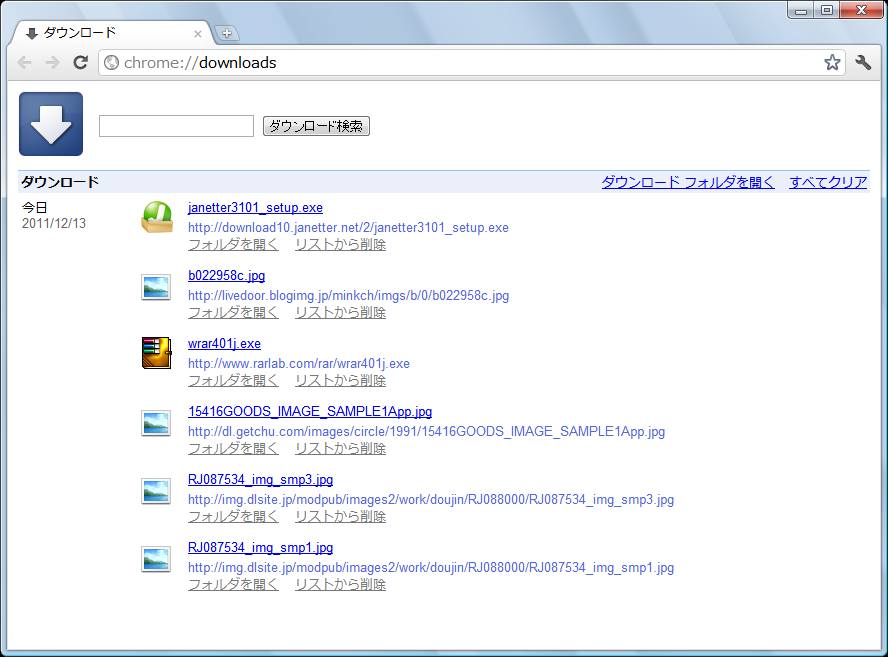Click the download10.janetter.net source URL
888x657 pixels.
[x=348, y=228]
